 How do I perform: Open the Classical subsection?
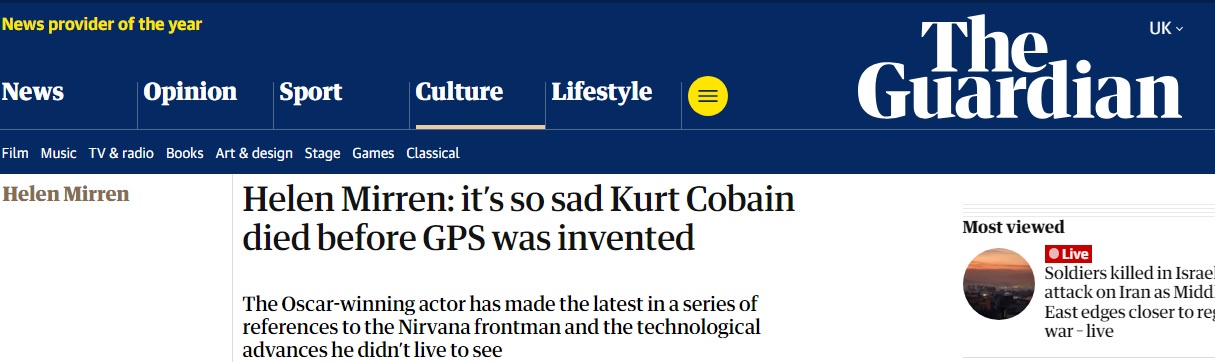433,153
